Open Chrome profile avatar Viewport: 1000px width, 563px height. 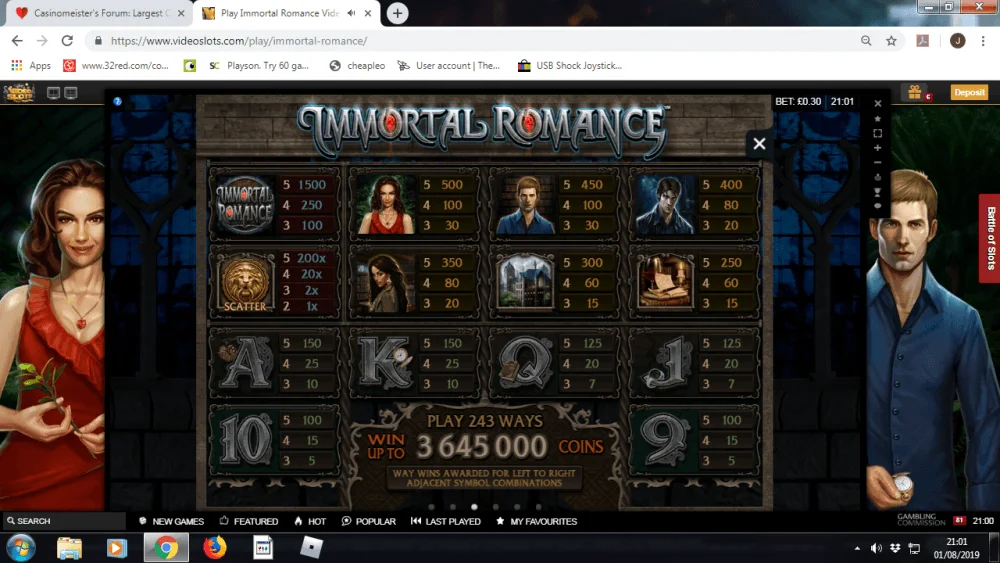957,41
